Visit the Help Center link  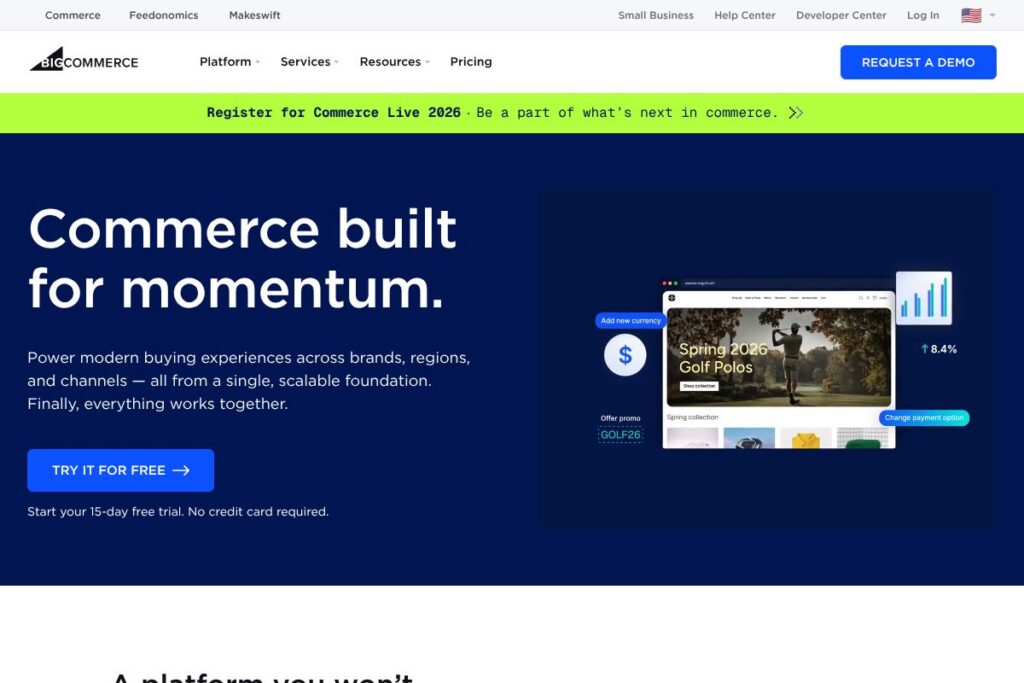pos(745,15)
